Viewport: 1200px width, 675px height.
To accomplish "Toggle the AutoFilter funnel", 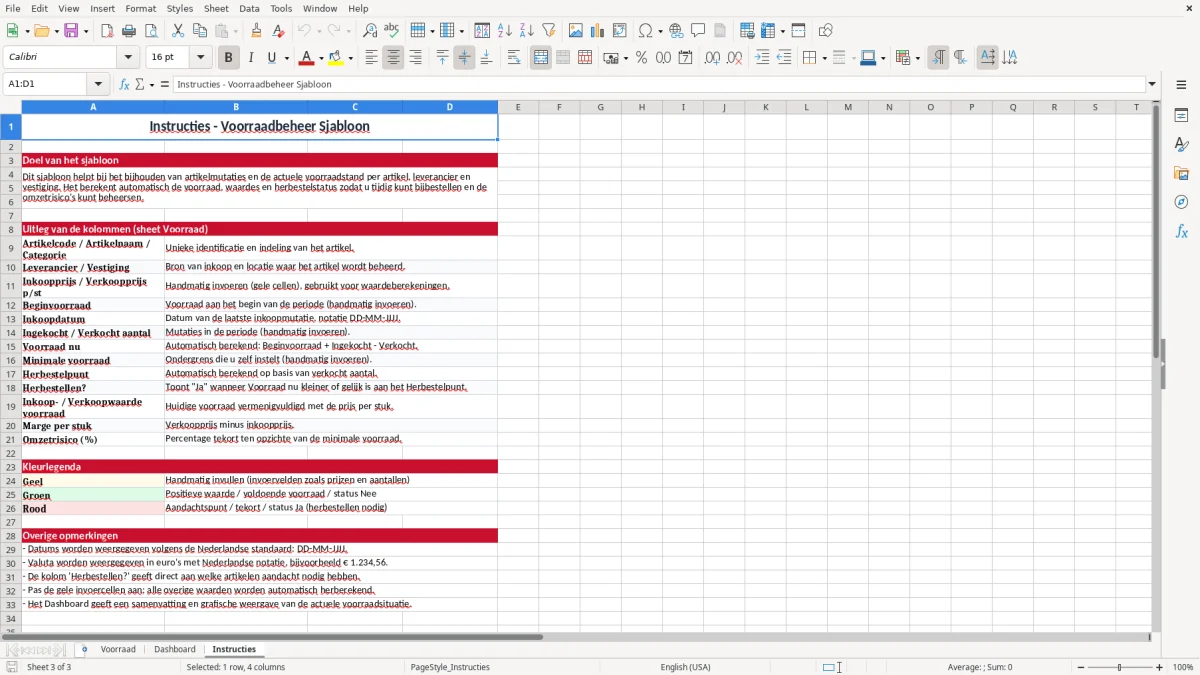I will pos(549,31).
